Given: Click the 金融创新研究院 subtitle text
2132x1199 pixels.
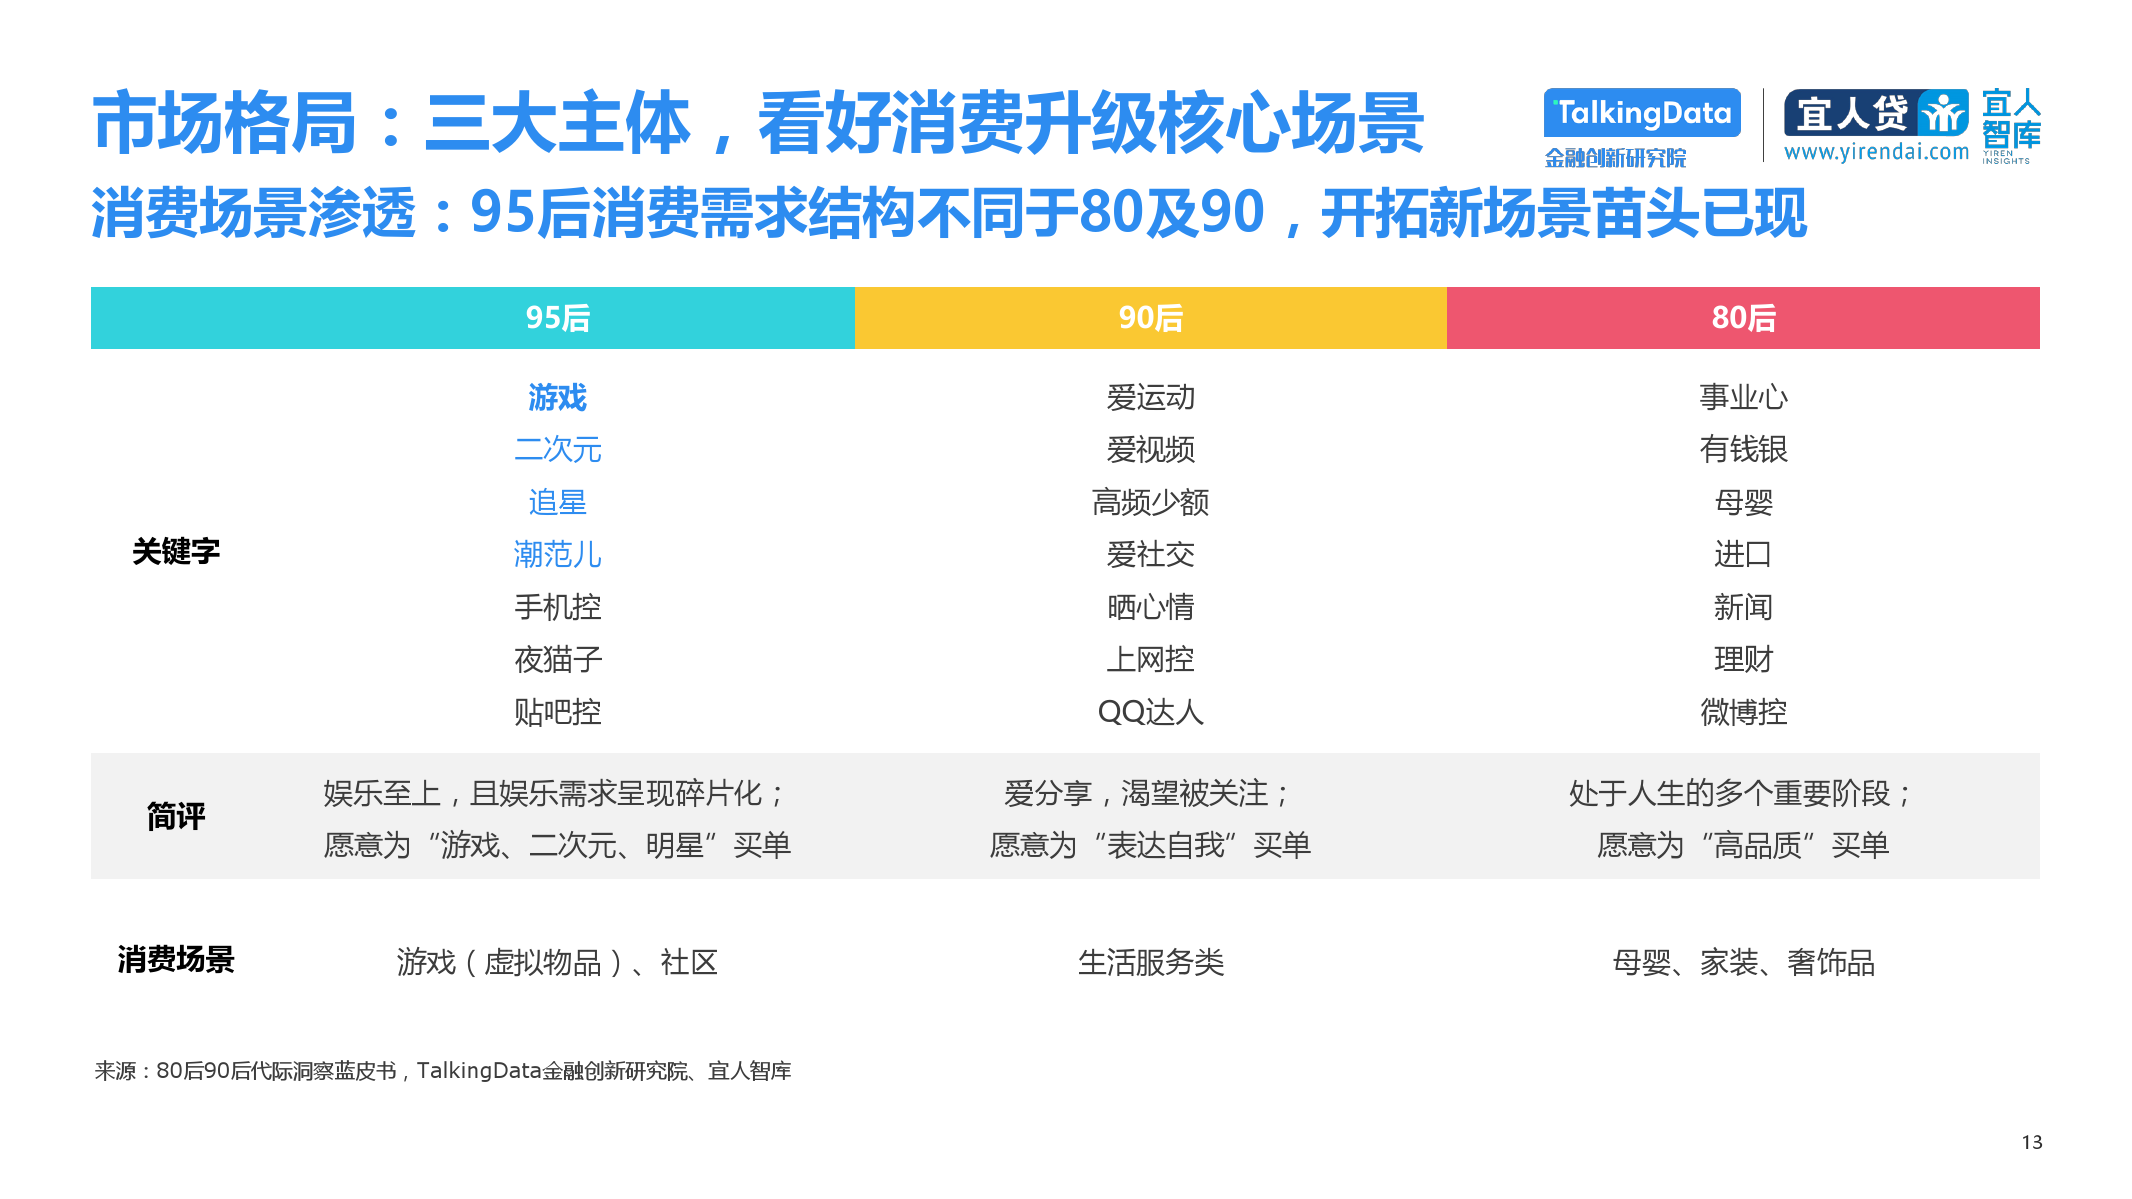Looking at the screenshot, I should (1614, 158).
